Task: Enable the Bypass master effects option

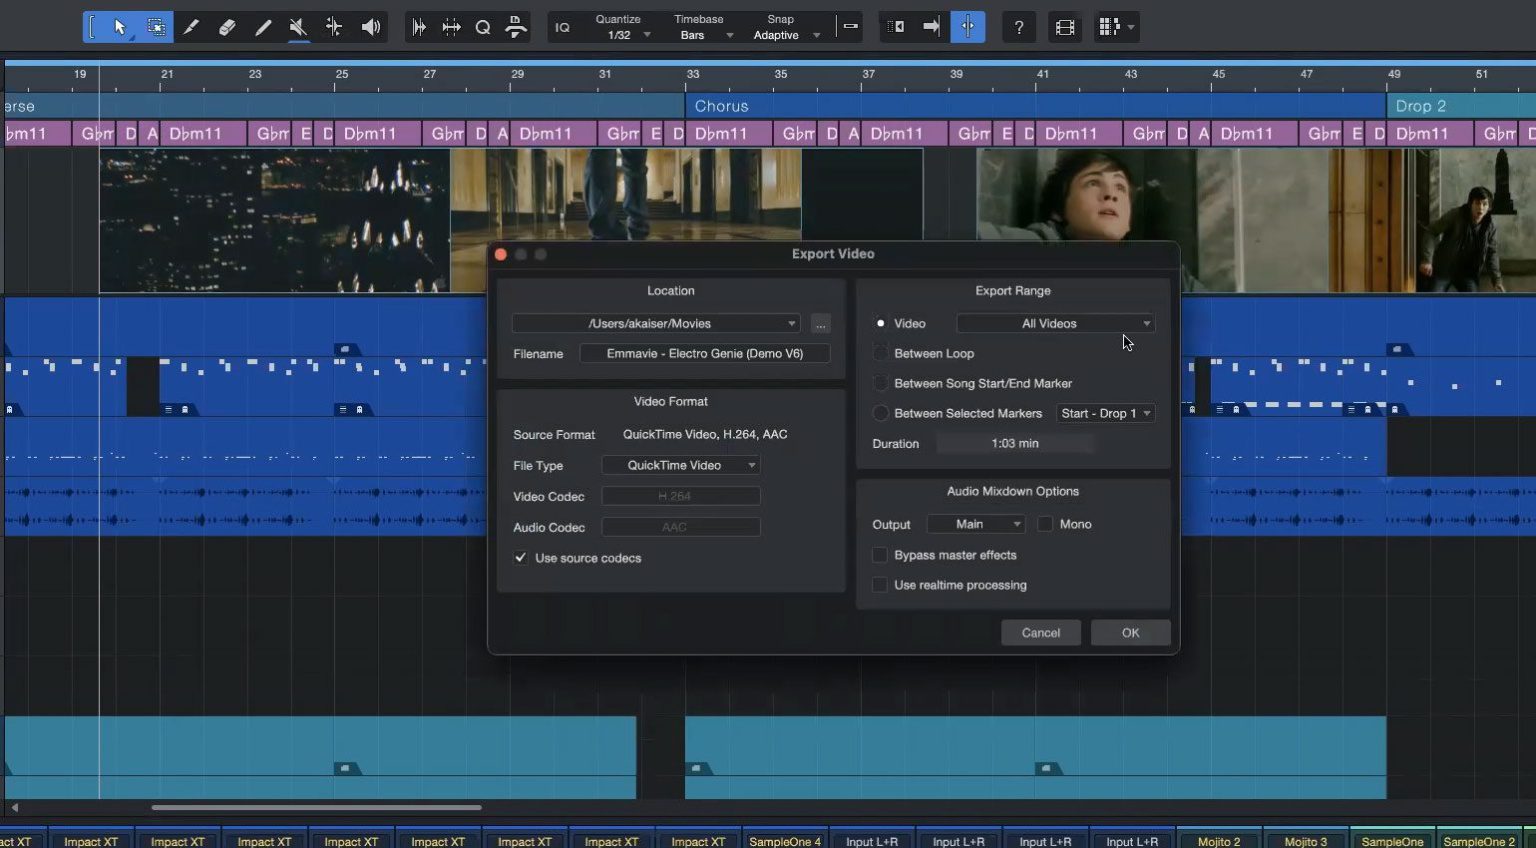Action: coord(879,554)
